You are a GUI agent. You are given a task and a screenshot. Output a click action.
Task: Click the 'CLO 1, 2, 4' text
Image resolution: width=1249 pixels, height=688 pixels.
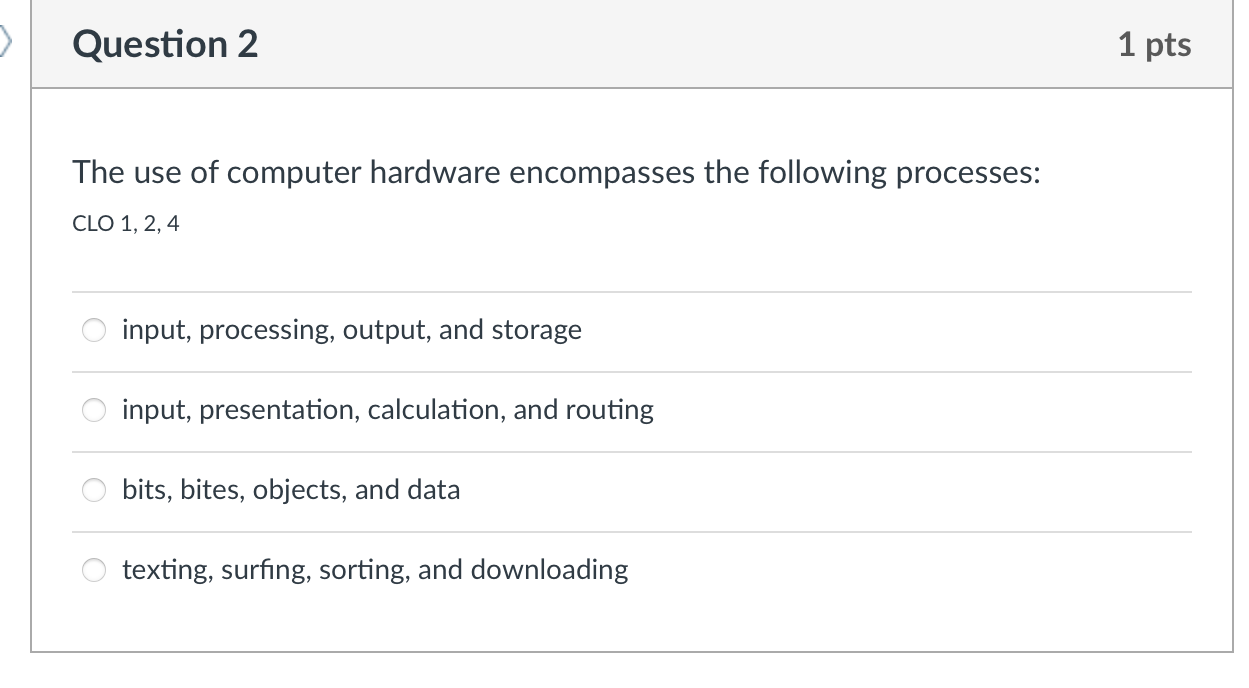126,224
